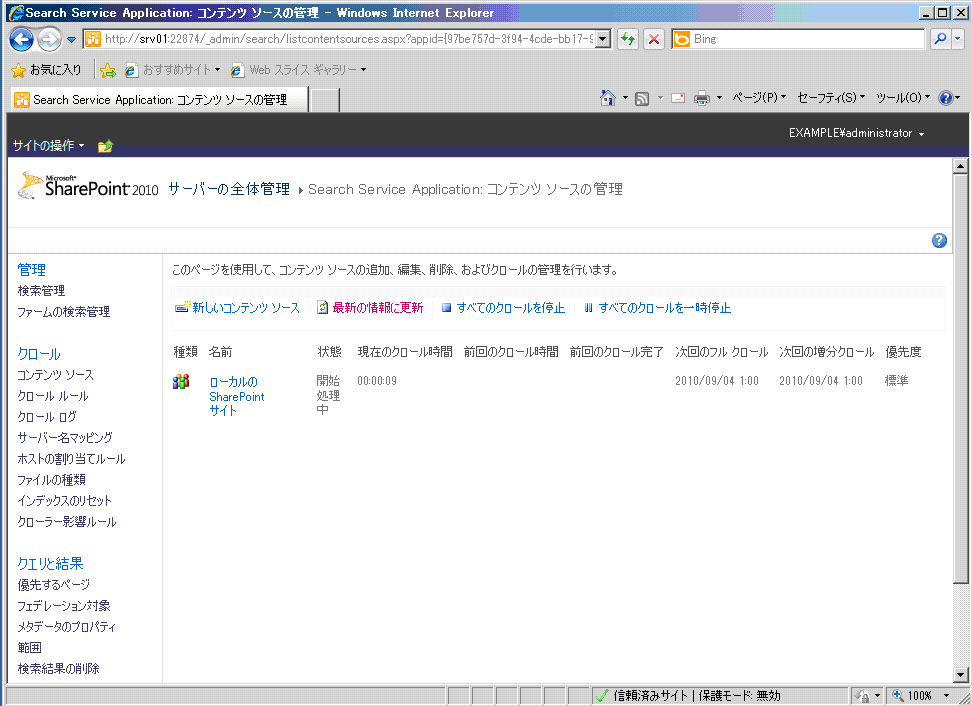
Task: Open search provider dropdown arrow
Action: pyautogui.click(x=958, y=39)
